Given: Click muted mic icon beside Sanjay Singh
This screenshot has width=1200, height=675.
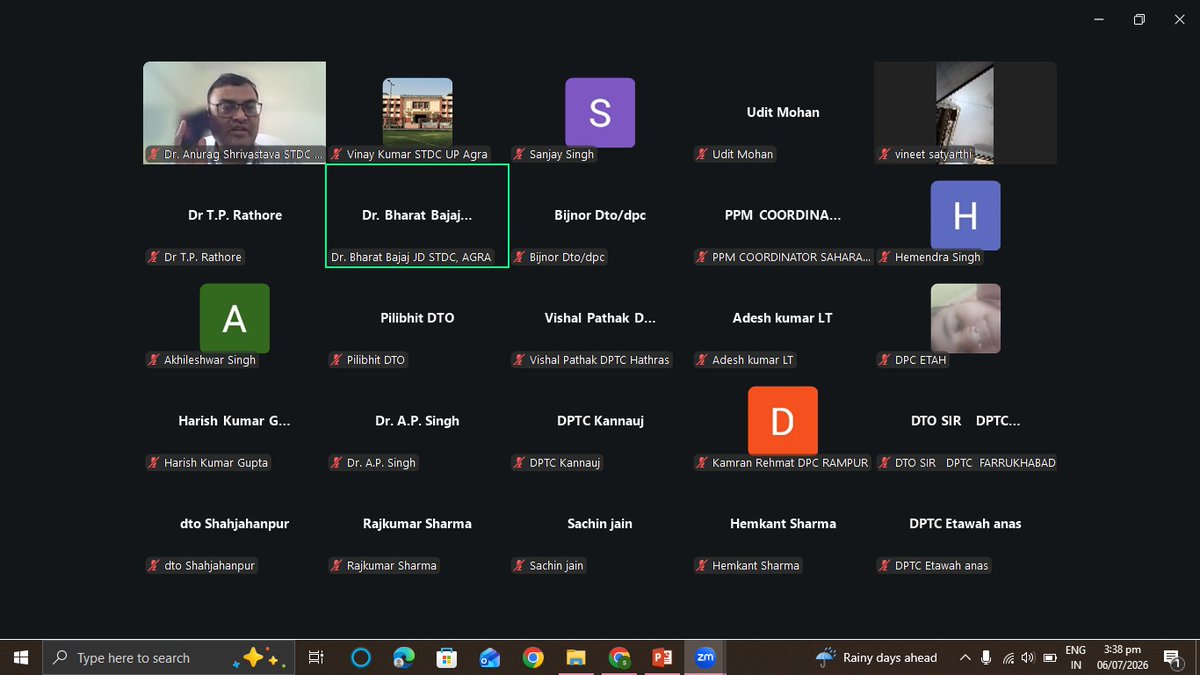Looking at the screenshot, I should click(520, 154).
